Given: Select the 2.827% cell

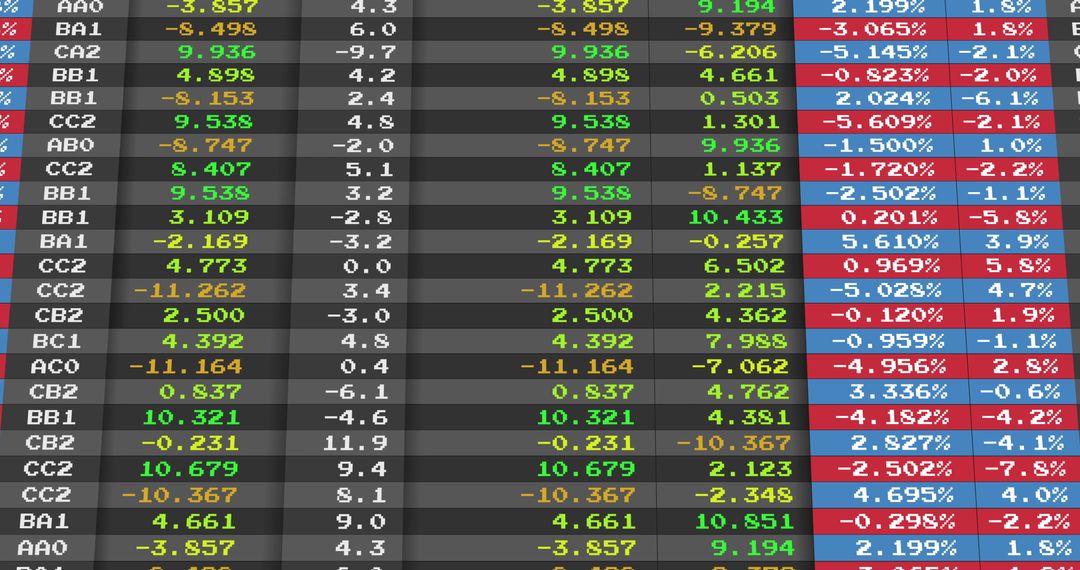Looking at the screenshot, I should pyautogui.click(x=893, y=443).
